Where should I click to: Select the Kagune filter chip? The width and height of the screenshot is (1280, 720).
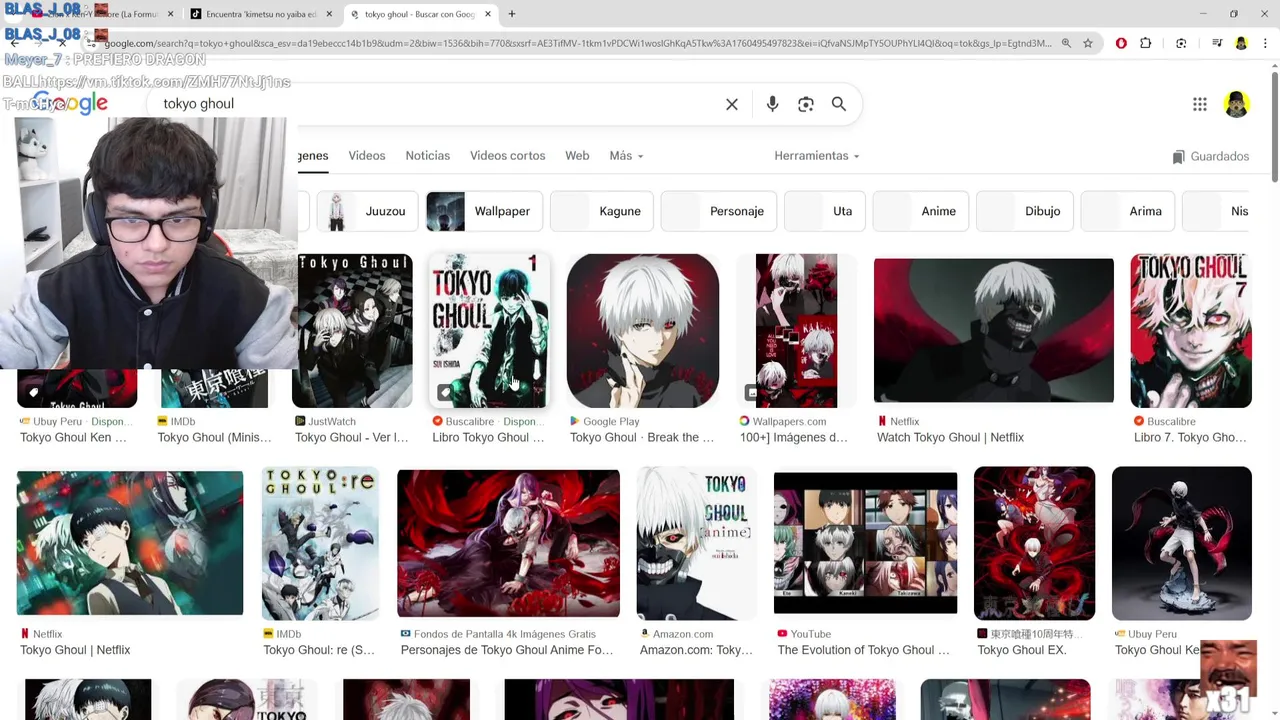coord(602,211)
